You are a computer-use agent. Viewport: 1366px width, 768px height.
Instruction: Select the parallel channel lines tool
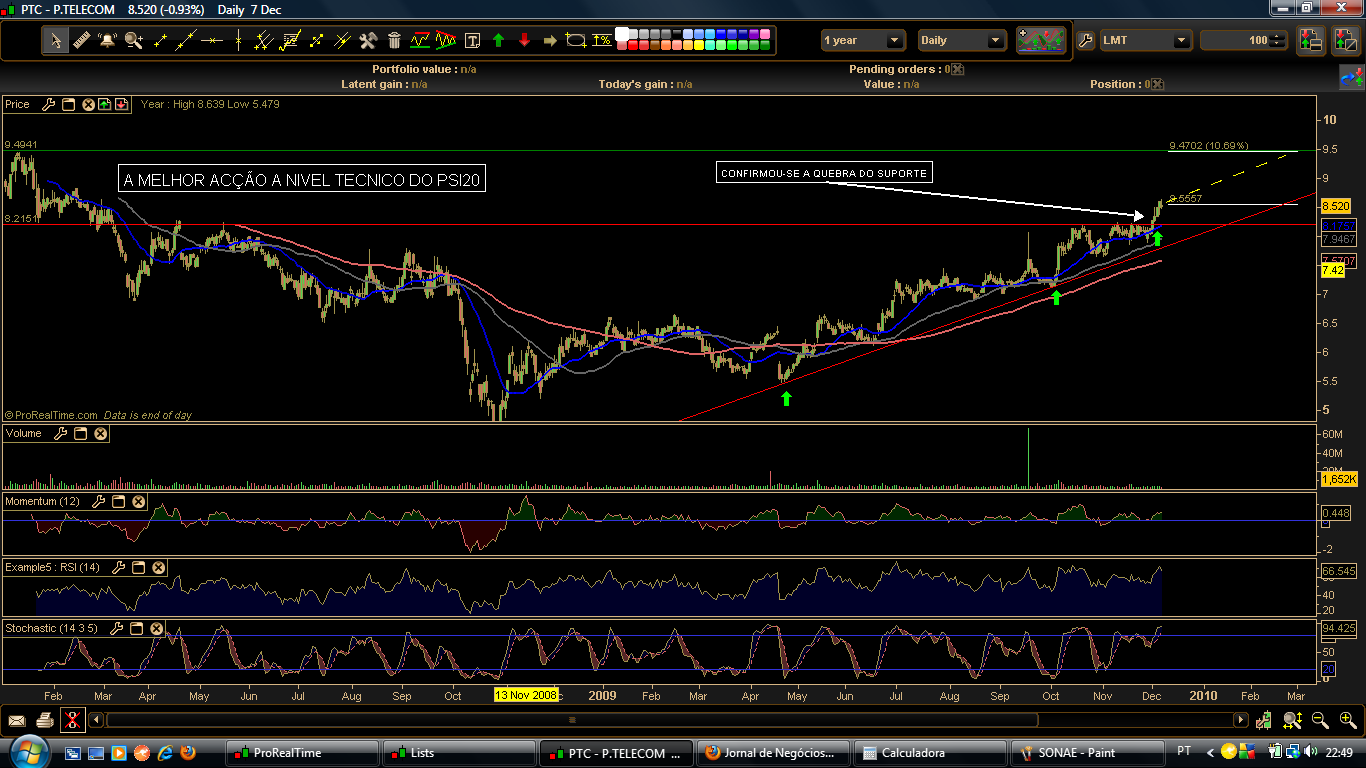click(x=264, y=41)
